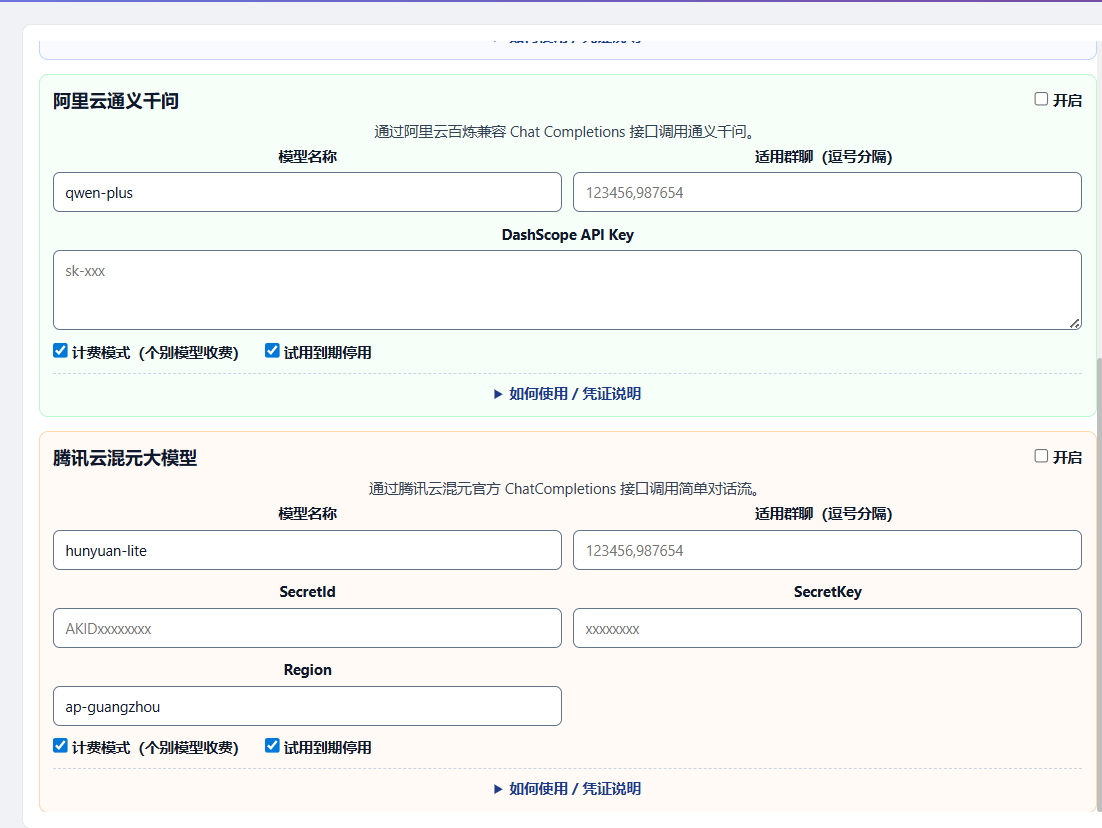Select the DashScope API Key label
This screenshot has width=1102, height=828.
pyautogui.click(x=567, y=235)
